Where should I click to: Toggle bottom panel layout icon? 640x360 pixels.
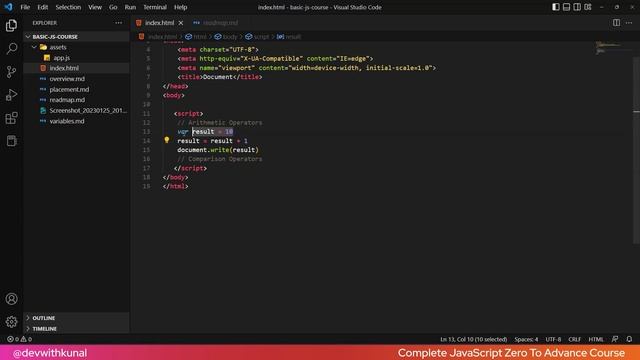coord(566,7)
